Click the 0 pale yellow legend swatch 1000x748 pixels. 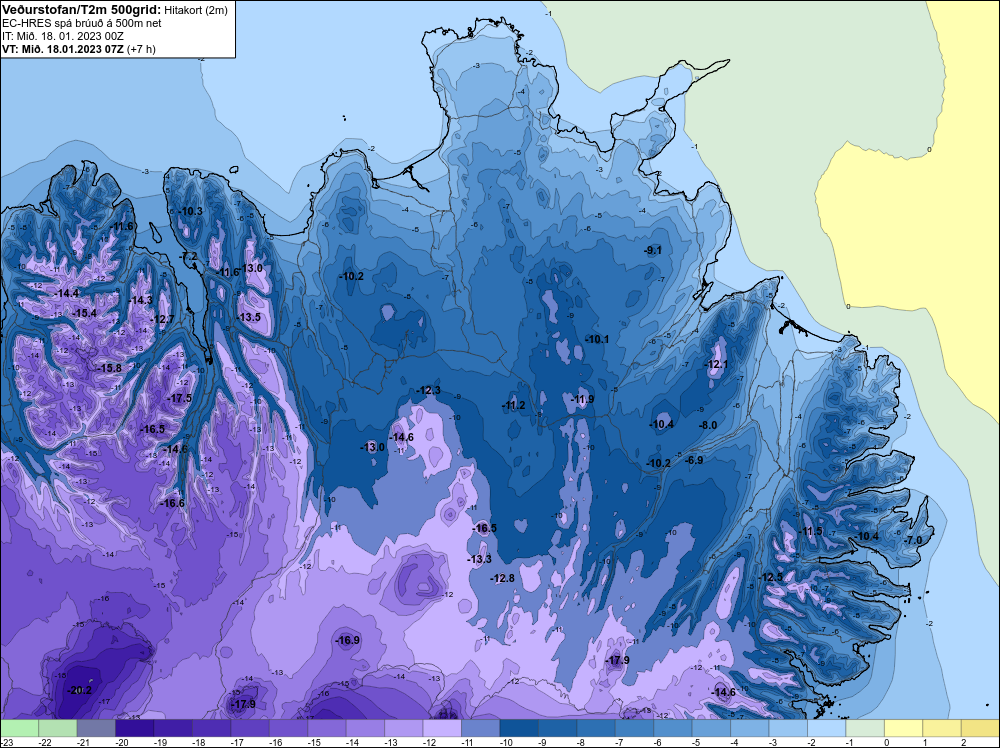903,728
